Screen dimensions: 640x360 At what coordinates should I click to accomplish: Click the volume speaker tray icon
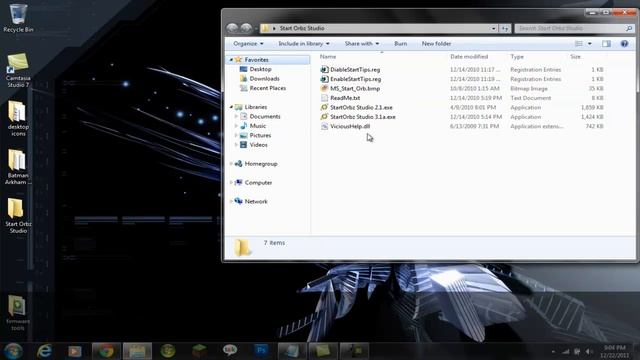click(589, 351)
